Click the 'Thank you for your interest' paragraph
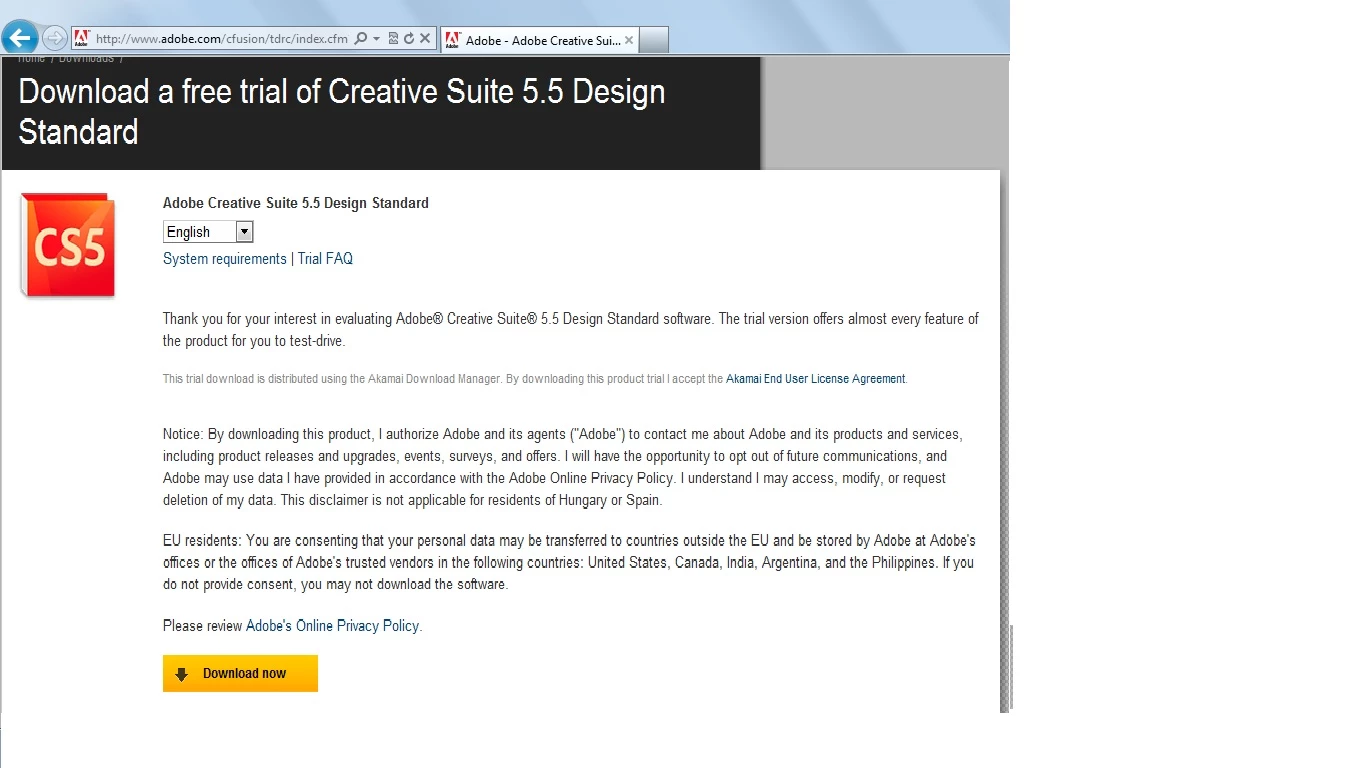This screenshot has height=768, width=1366. coord(571,330)
